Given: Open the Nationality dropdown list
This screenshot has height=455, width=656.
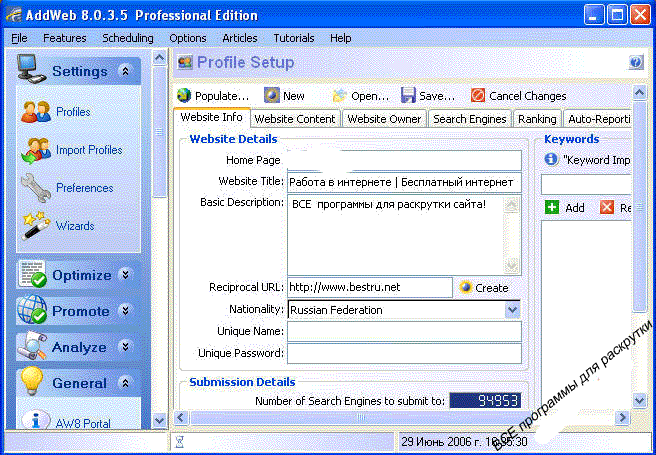Looking at the screenshot, I should [x=512, y=310].
